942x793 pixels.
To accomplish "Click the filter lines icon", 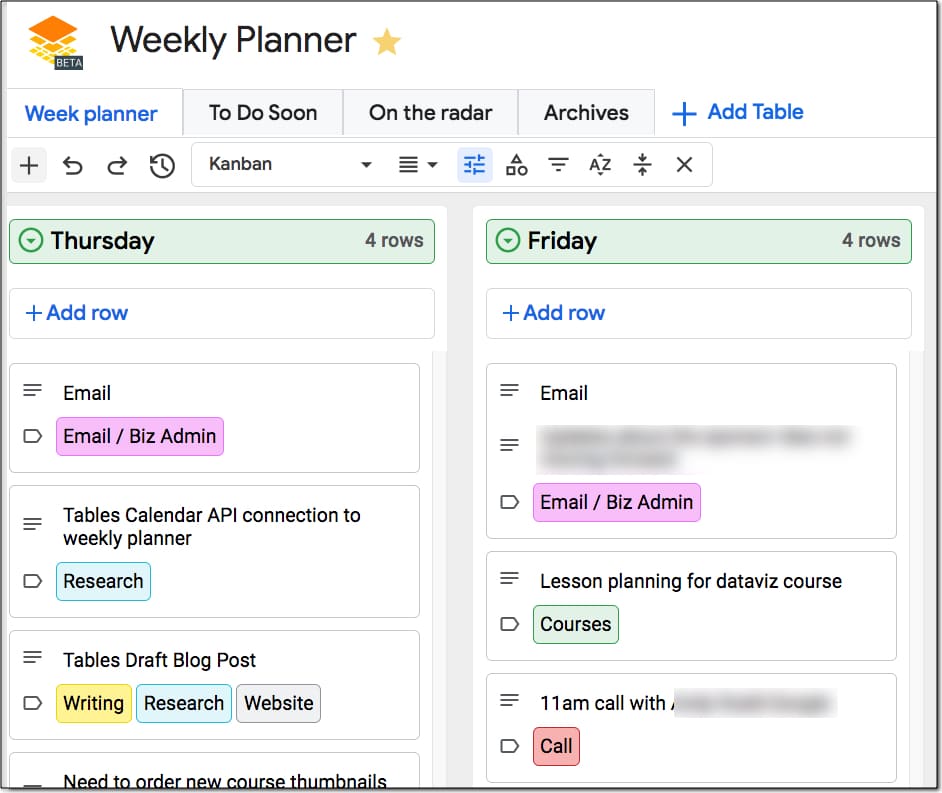I will (x=558, y=164).
